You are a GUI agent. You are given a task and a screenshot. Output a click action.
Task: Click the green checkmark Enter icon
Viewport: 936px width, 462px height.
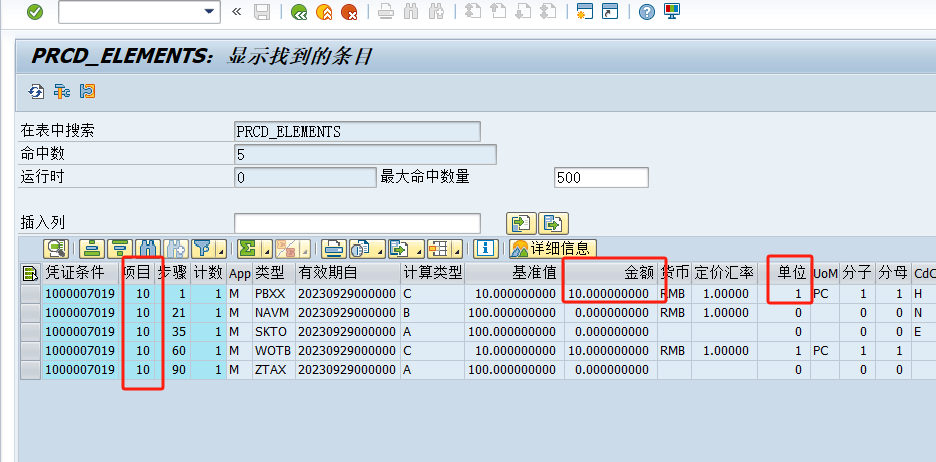35,12
